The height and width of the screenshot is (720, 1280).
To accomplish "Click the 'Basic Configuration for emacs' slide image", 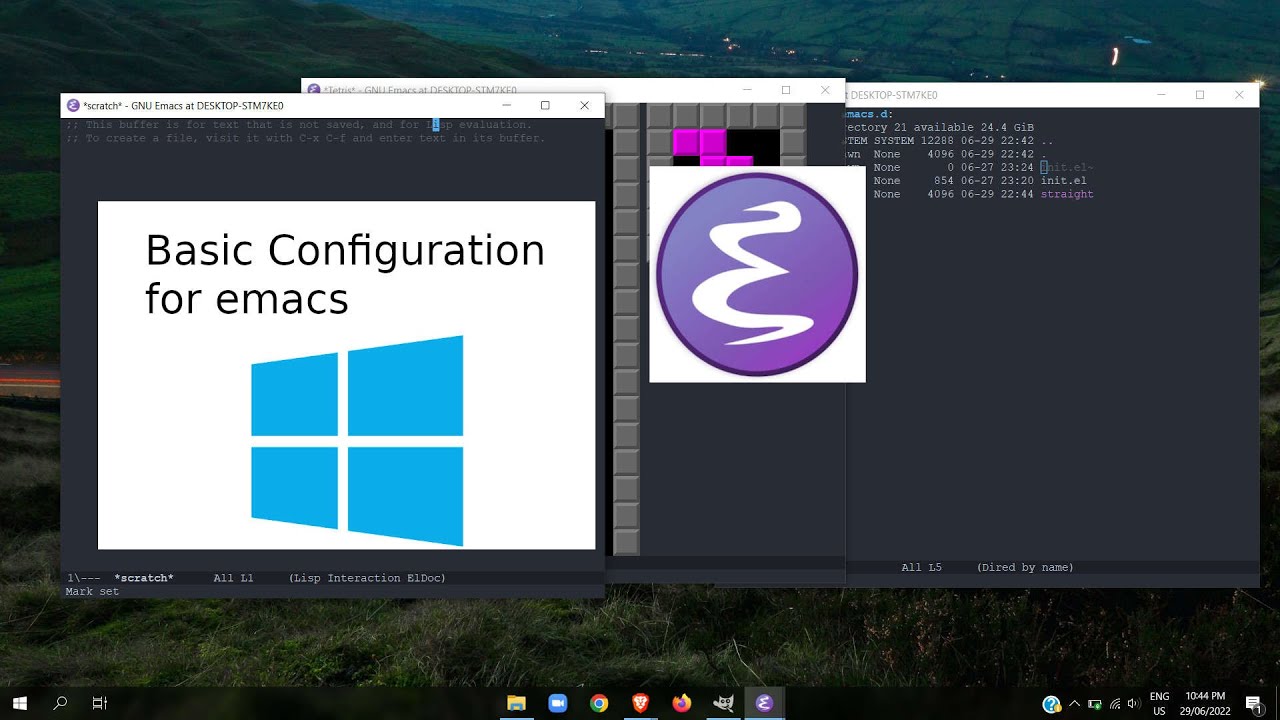I will [x=346, y=375].
